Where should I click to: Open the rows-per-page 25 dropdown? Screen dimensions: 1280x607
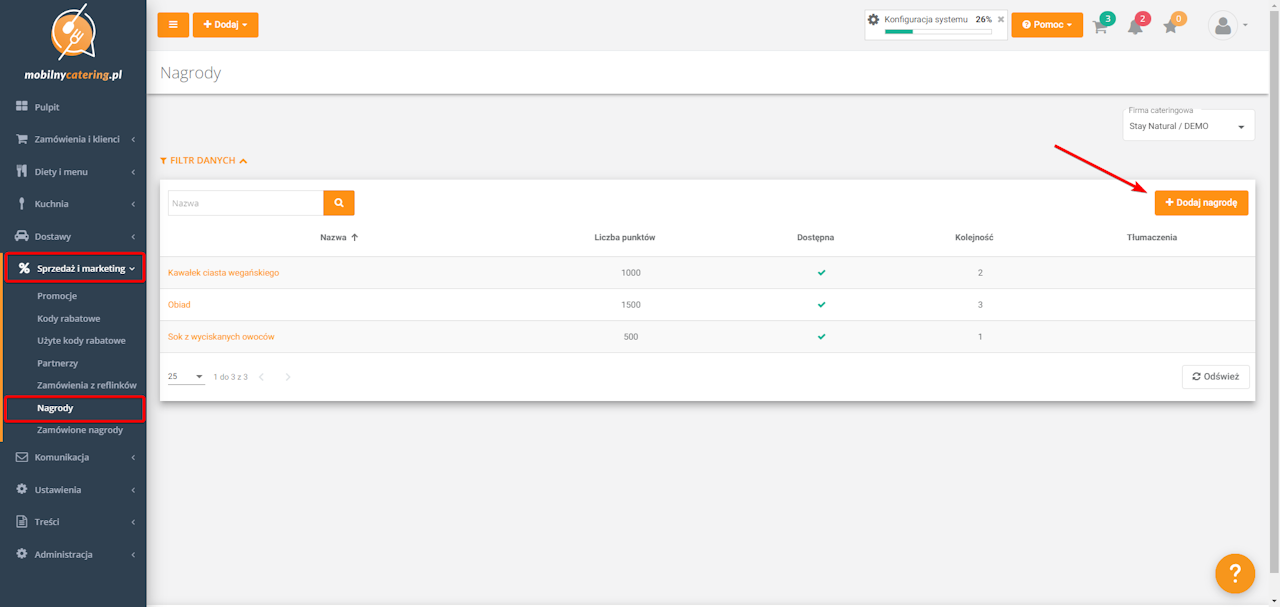pyautogui.click(x=186, y=377)
